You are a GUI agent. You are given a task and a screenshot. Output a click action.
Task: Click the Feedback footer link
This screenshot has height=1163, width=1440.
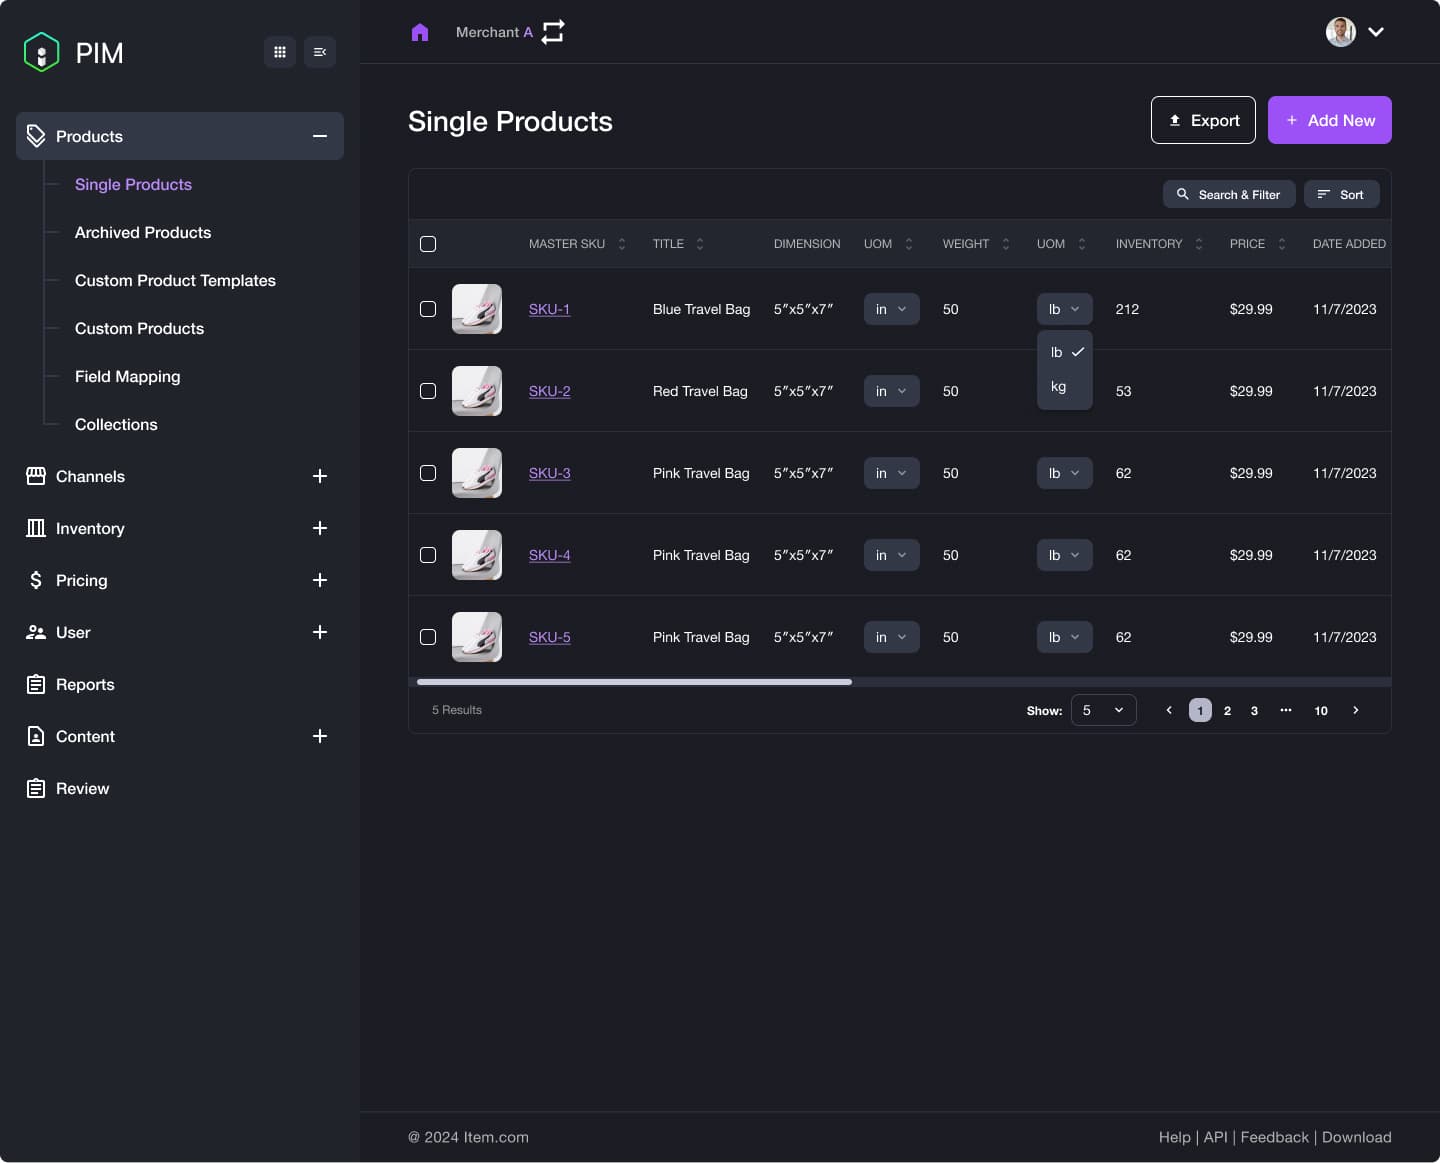[x=1274, y=1137]
